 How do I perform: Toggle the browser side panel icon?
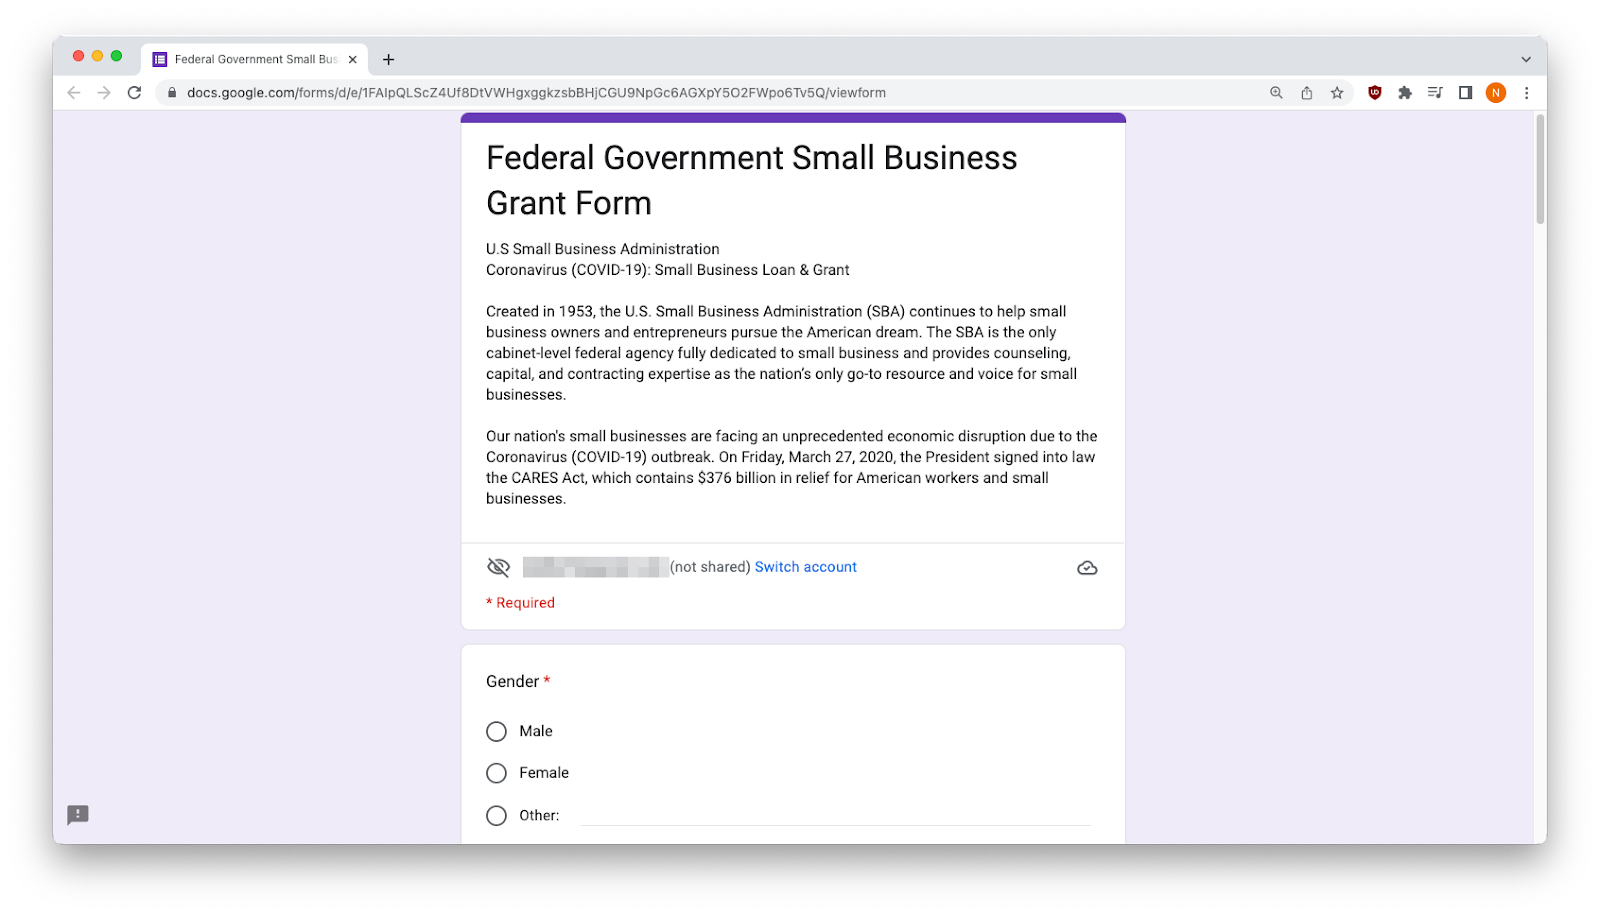(1465, 93)
